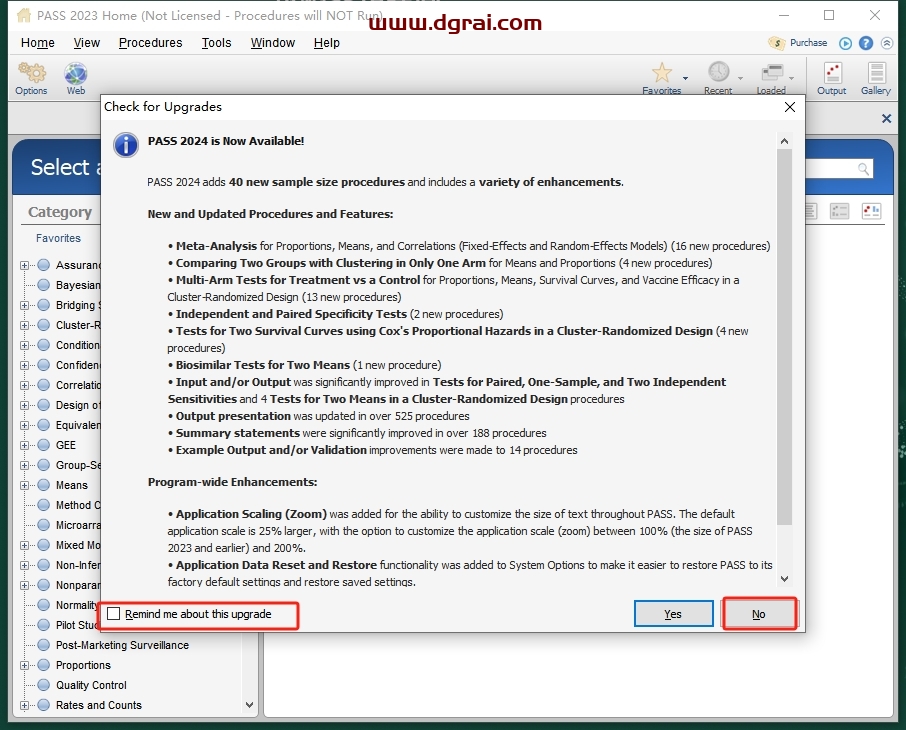Click the blue question mark help icon
The height and width of the screenshot is (730, 906).
point(866,43)
